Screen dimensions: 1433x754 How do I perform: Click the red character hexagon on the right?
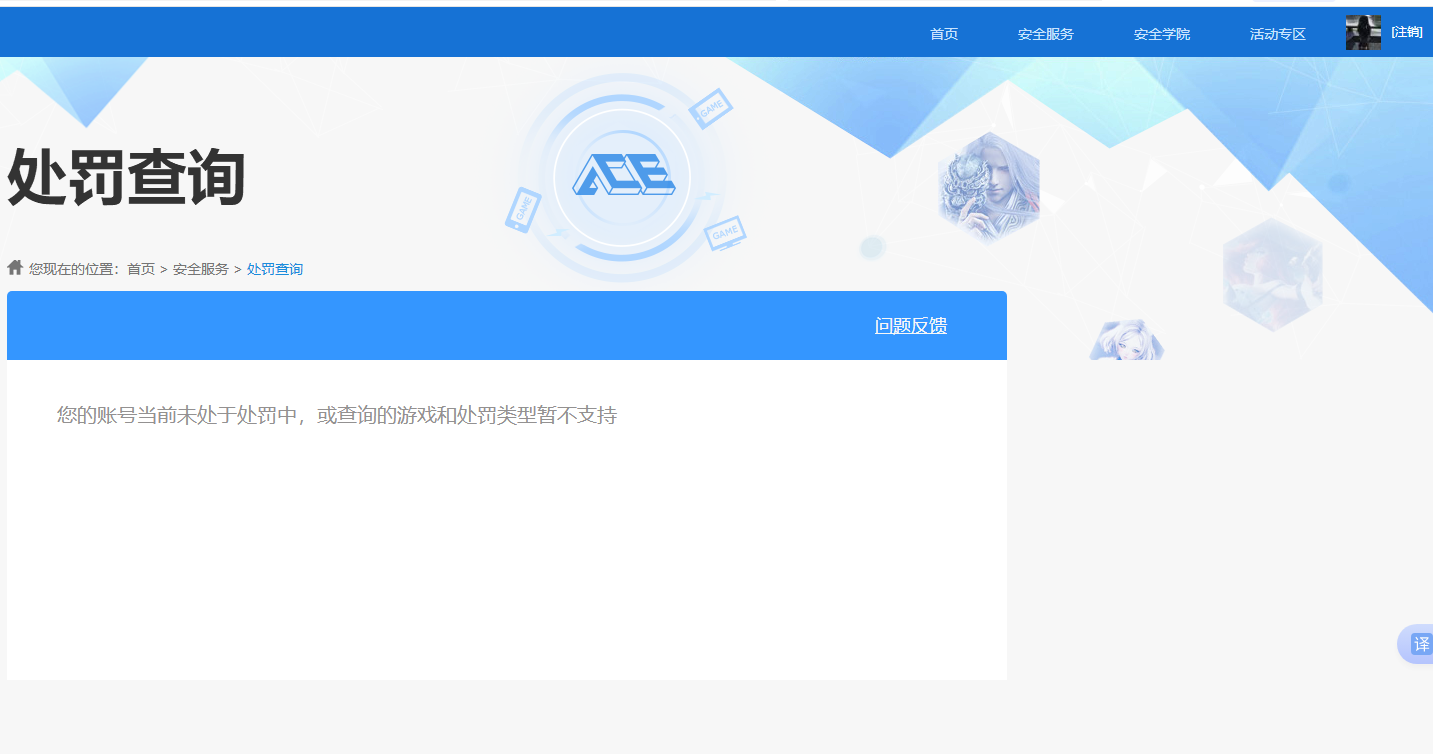[1272, 274]
